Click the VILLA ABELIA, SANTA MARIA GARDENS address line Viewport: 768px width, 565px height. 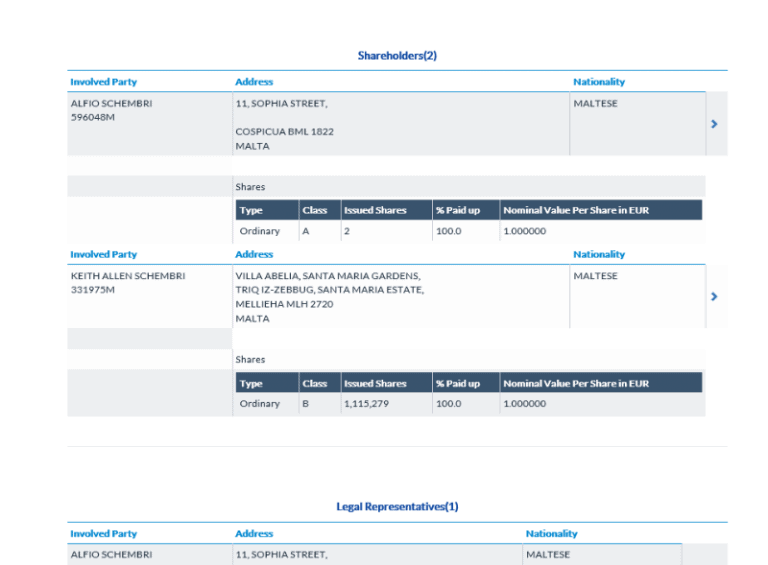tap(328, 276)
